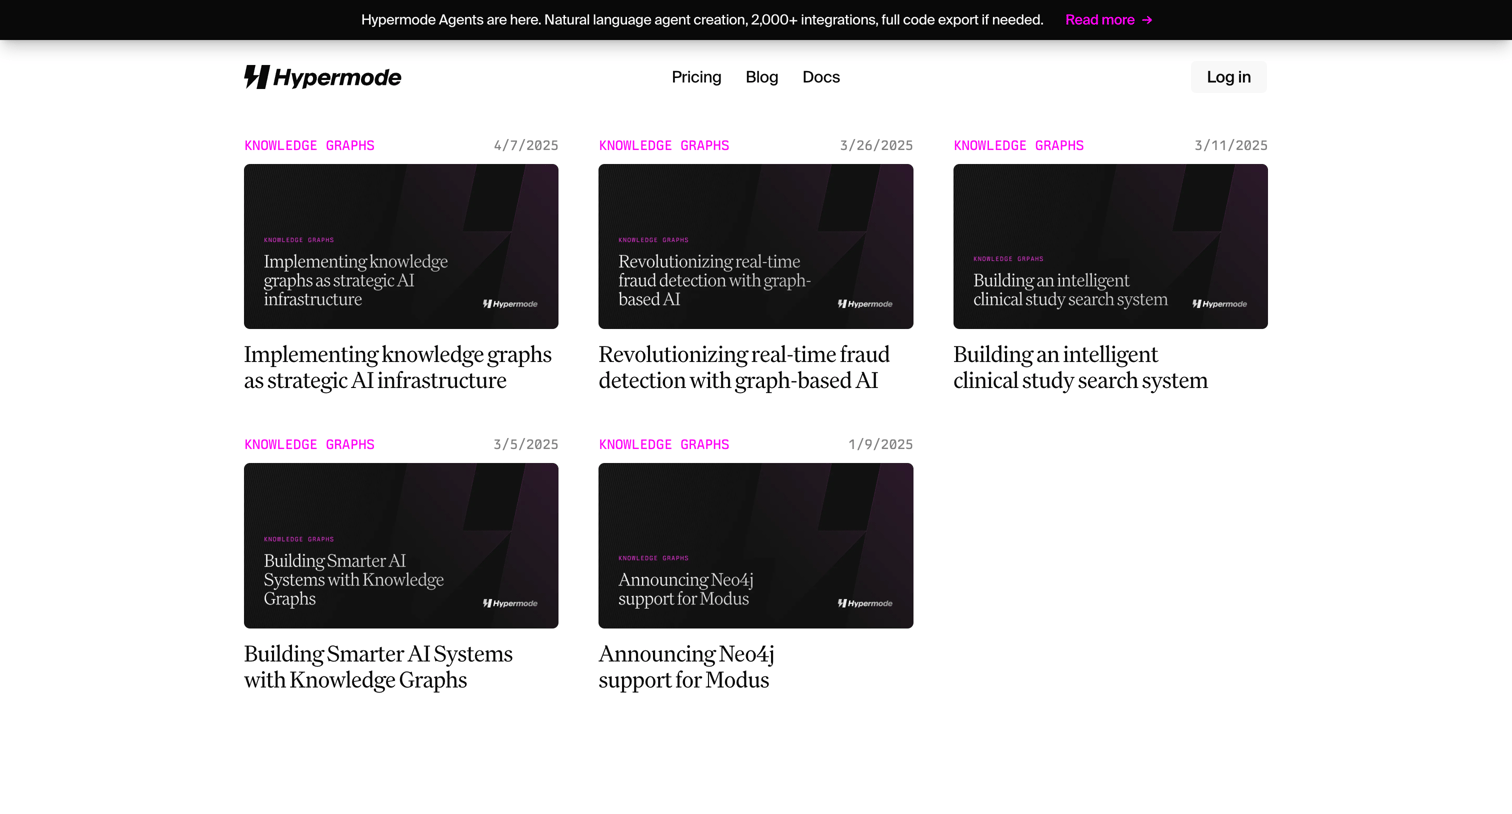
Task: Select Knowledge Graphs tag dated 3/26/2025
Action: [664, 146]
